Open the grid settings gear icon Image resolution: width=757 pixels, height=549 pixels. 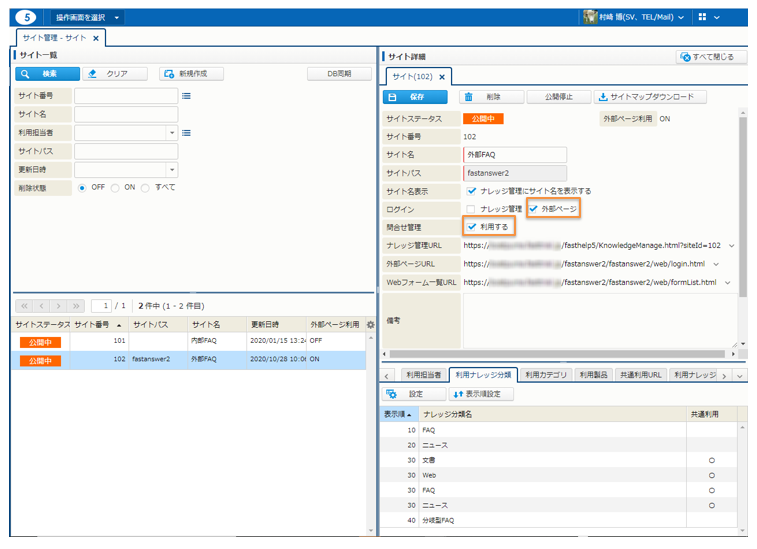[370, 325]
